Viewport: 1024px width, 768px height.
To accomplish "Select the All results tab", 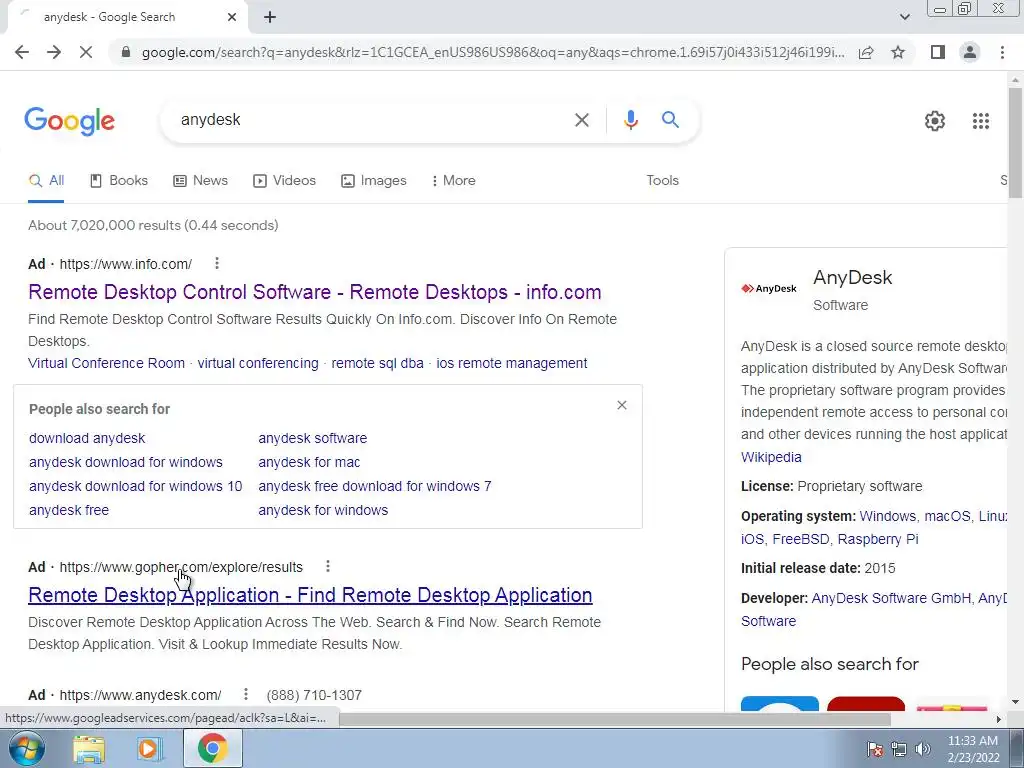I will point(46,181).
